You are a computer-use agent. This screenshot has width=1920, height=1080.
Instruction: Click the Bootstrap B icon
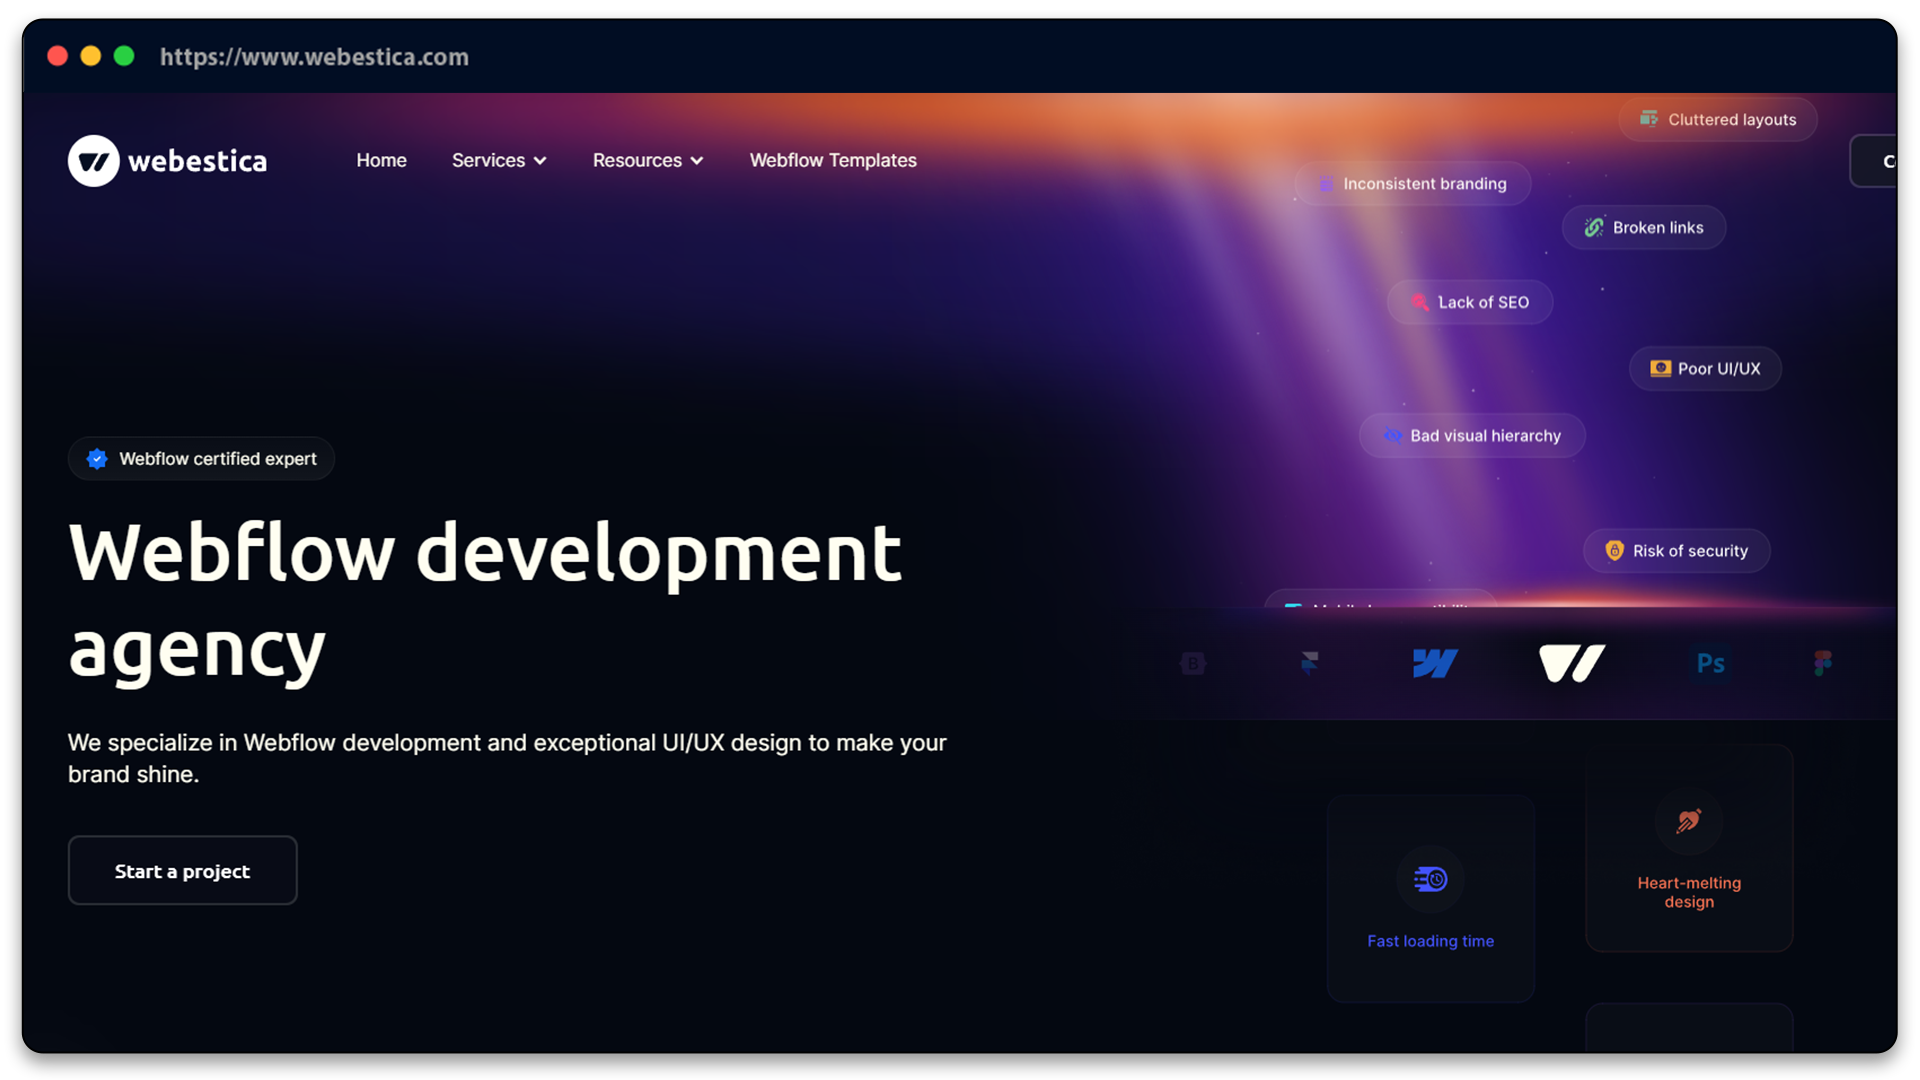click(x=1193, y=663)
